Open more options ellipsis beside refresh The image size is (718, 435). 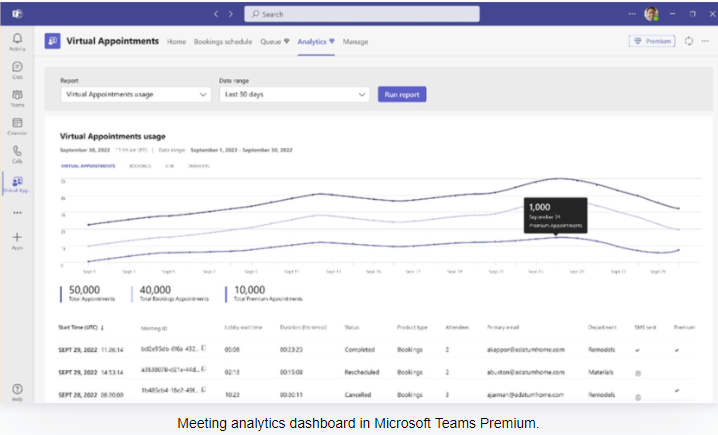pos(705,41)
